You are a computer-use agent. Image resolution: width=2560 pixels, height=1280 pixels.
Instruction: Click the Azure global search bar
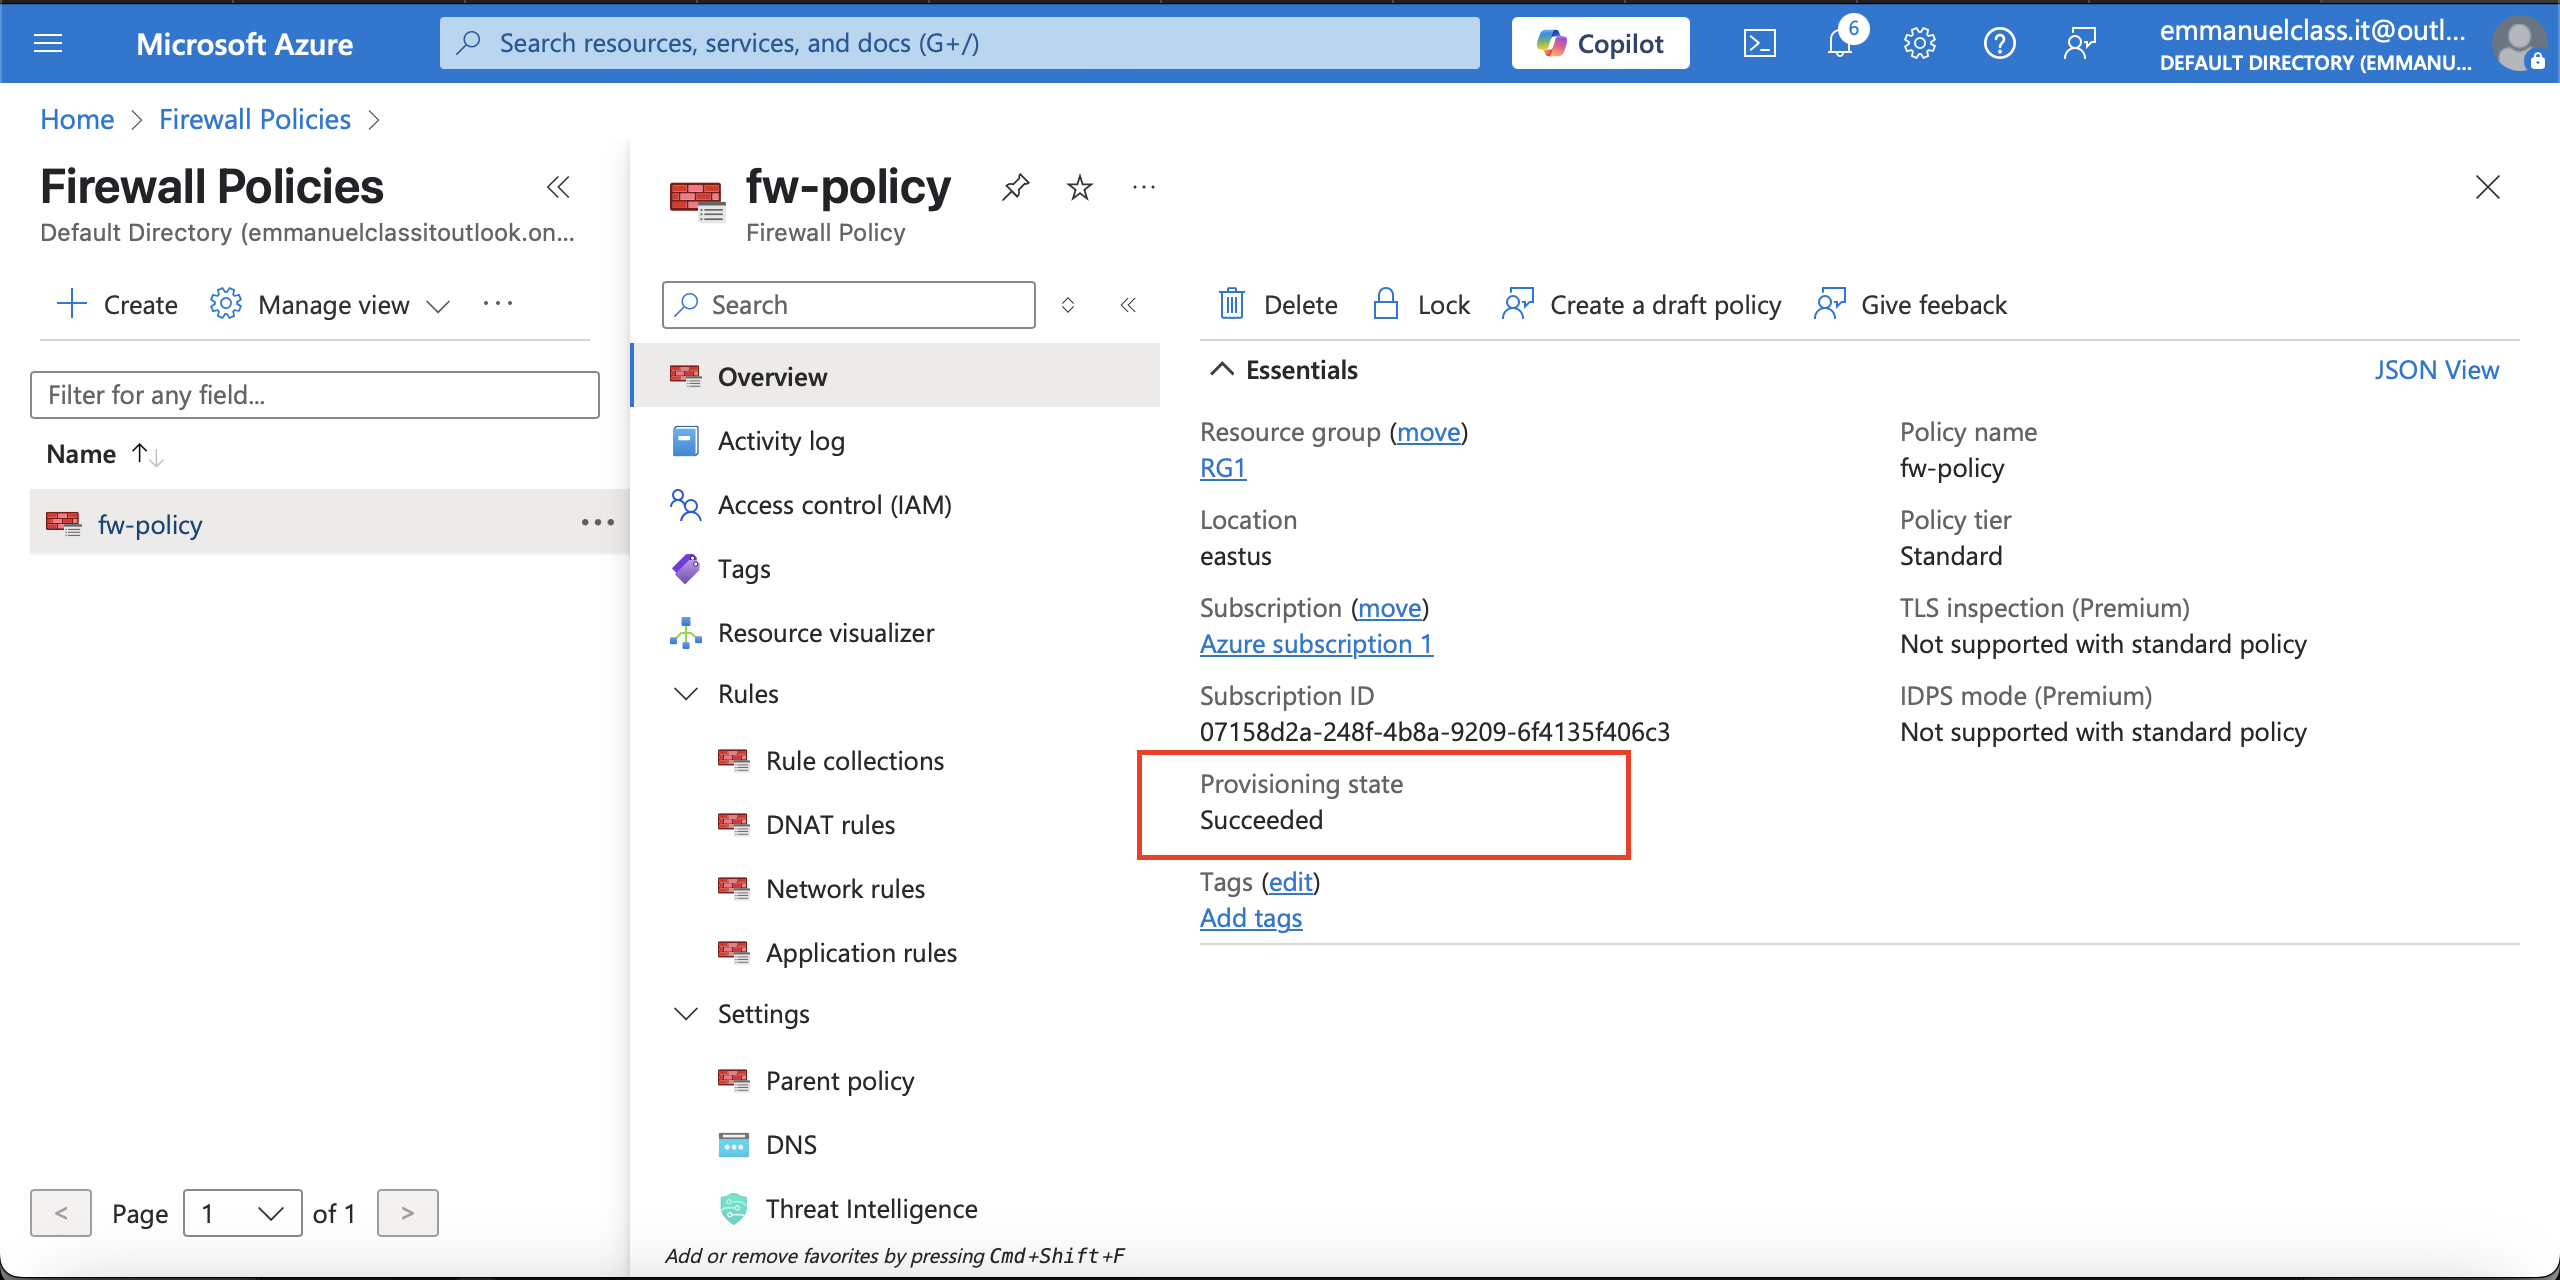[x=960, y=43]
